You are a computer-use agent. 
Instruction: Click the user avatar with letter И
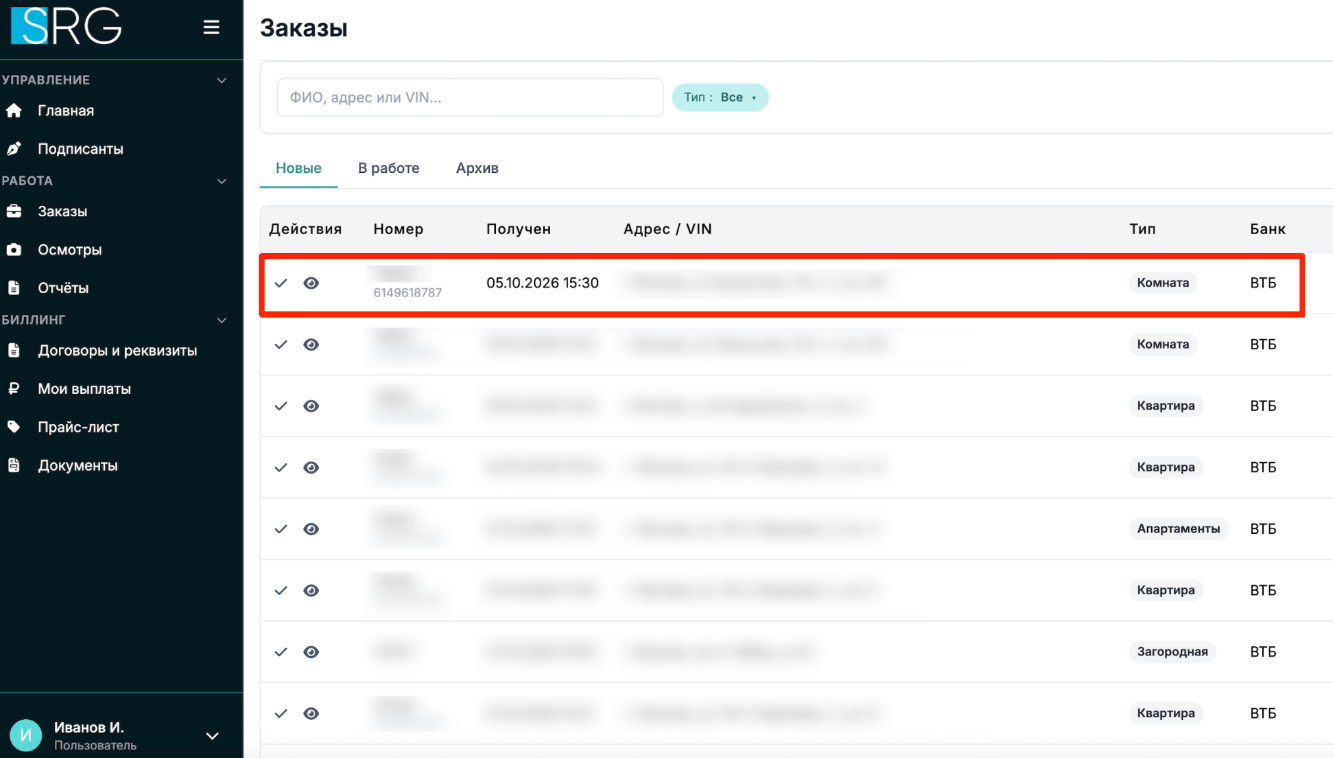[26, 736]
